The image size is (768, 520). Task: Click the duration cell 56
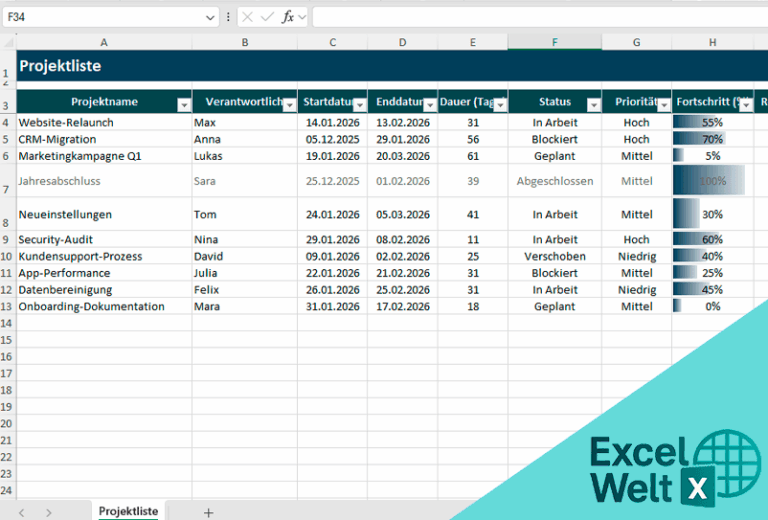point(473,139)
